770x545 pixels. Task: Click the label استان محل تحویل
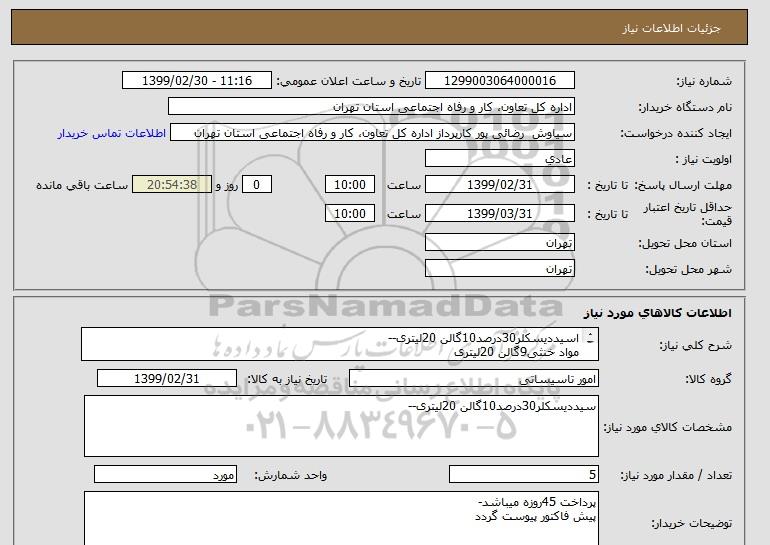click(685, 243)
